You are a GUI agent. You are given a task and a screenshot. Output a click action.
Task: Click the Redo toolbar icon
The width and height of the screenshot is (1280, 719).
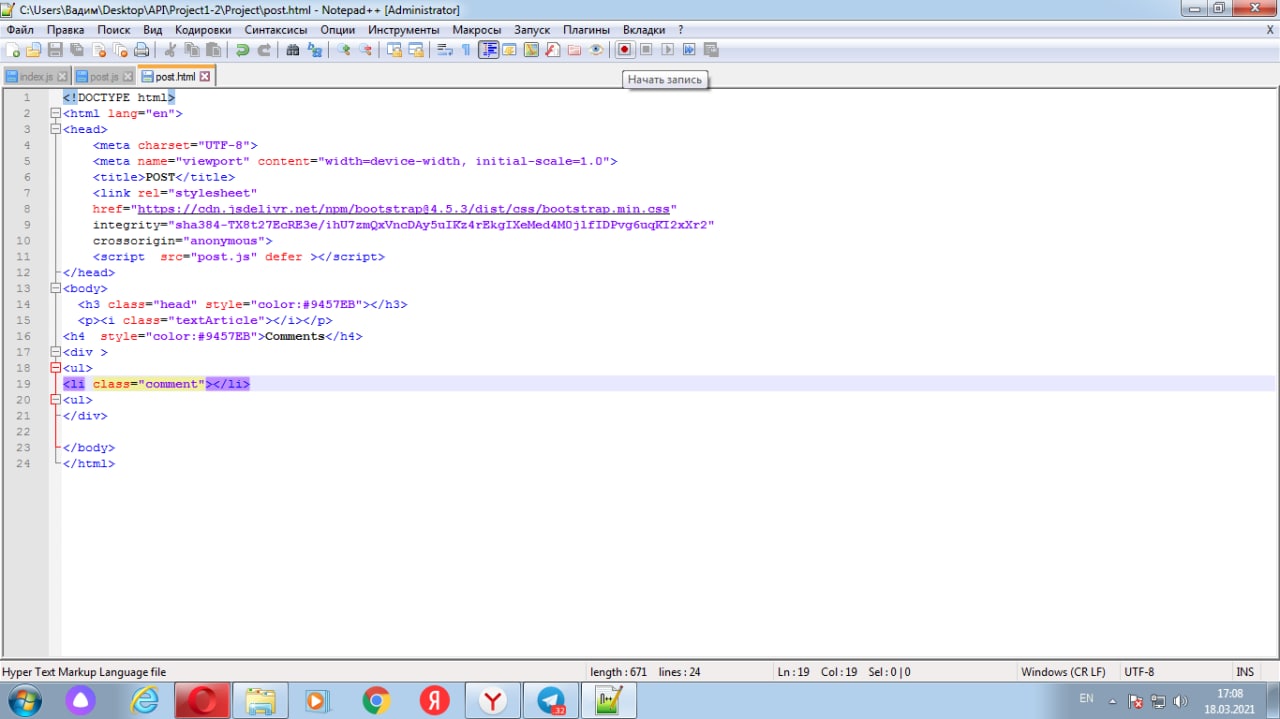coord(264,50)
